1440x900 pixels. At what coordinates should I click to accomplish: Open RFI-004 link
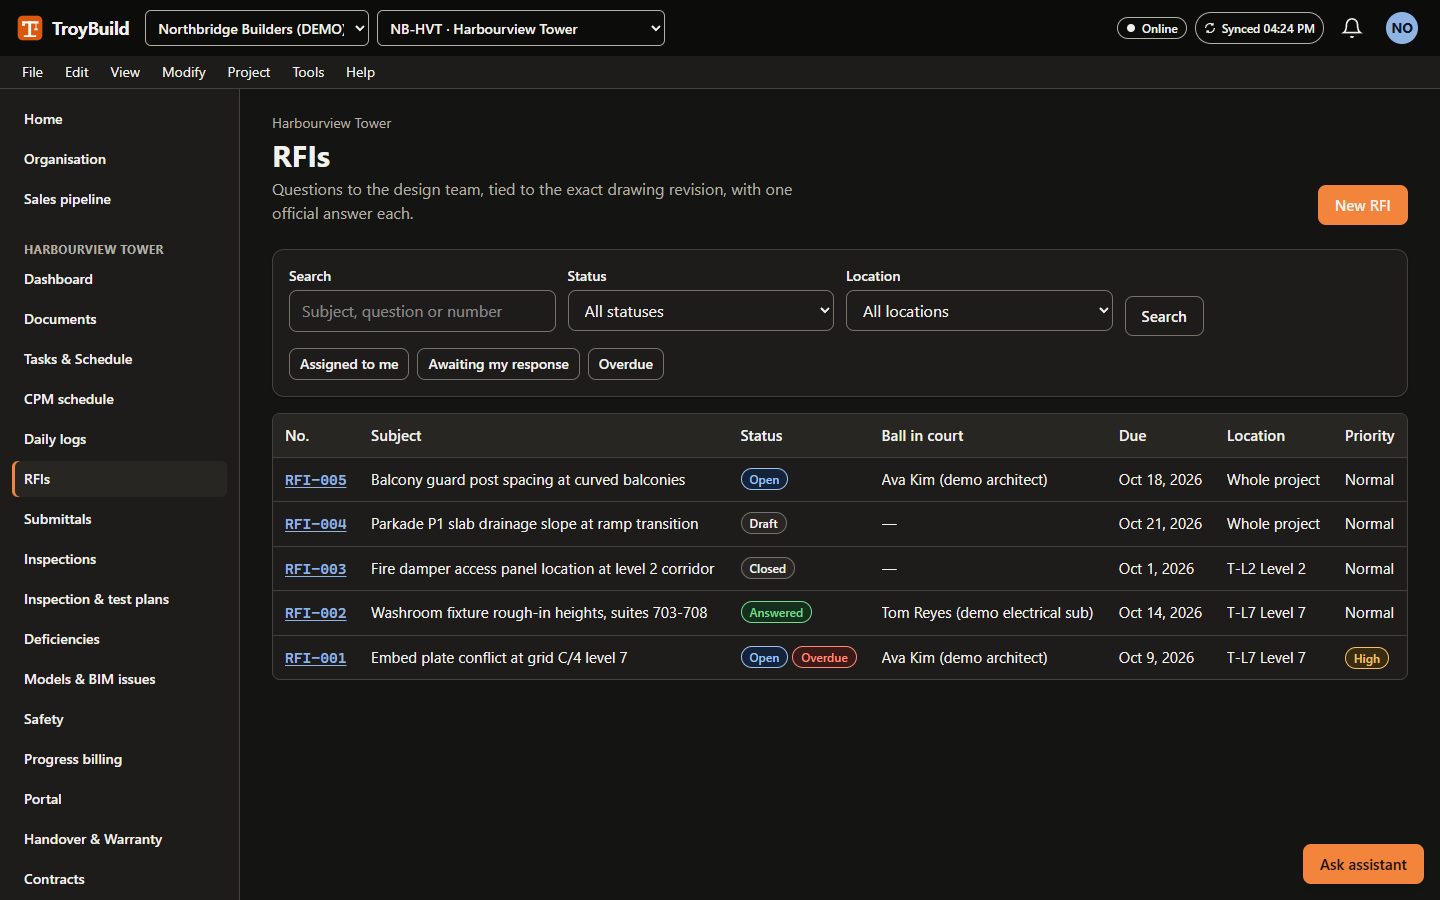click(315, 524)
